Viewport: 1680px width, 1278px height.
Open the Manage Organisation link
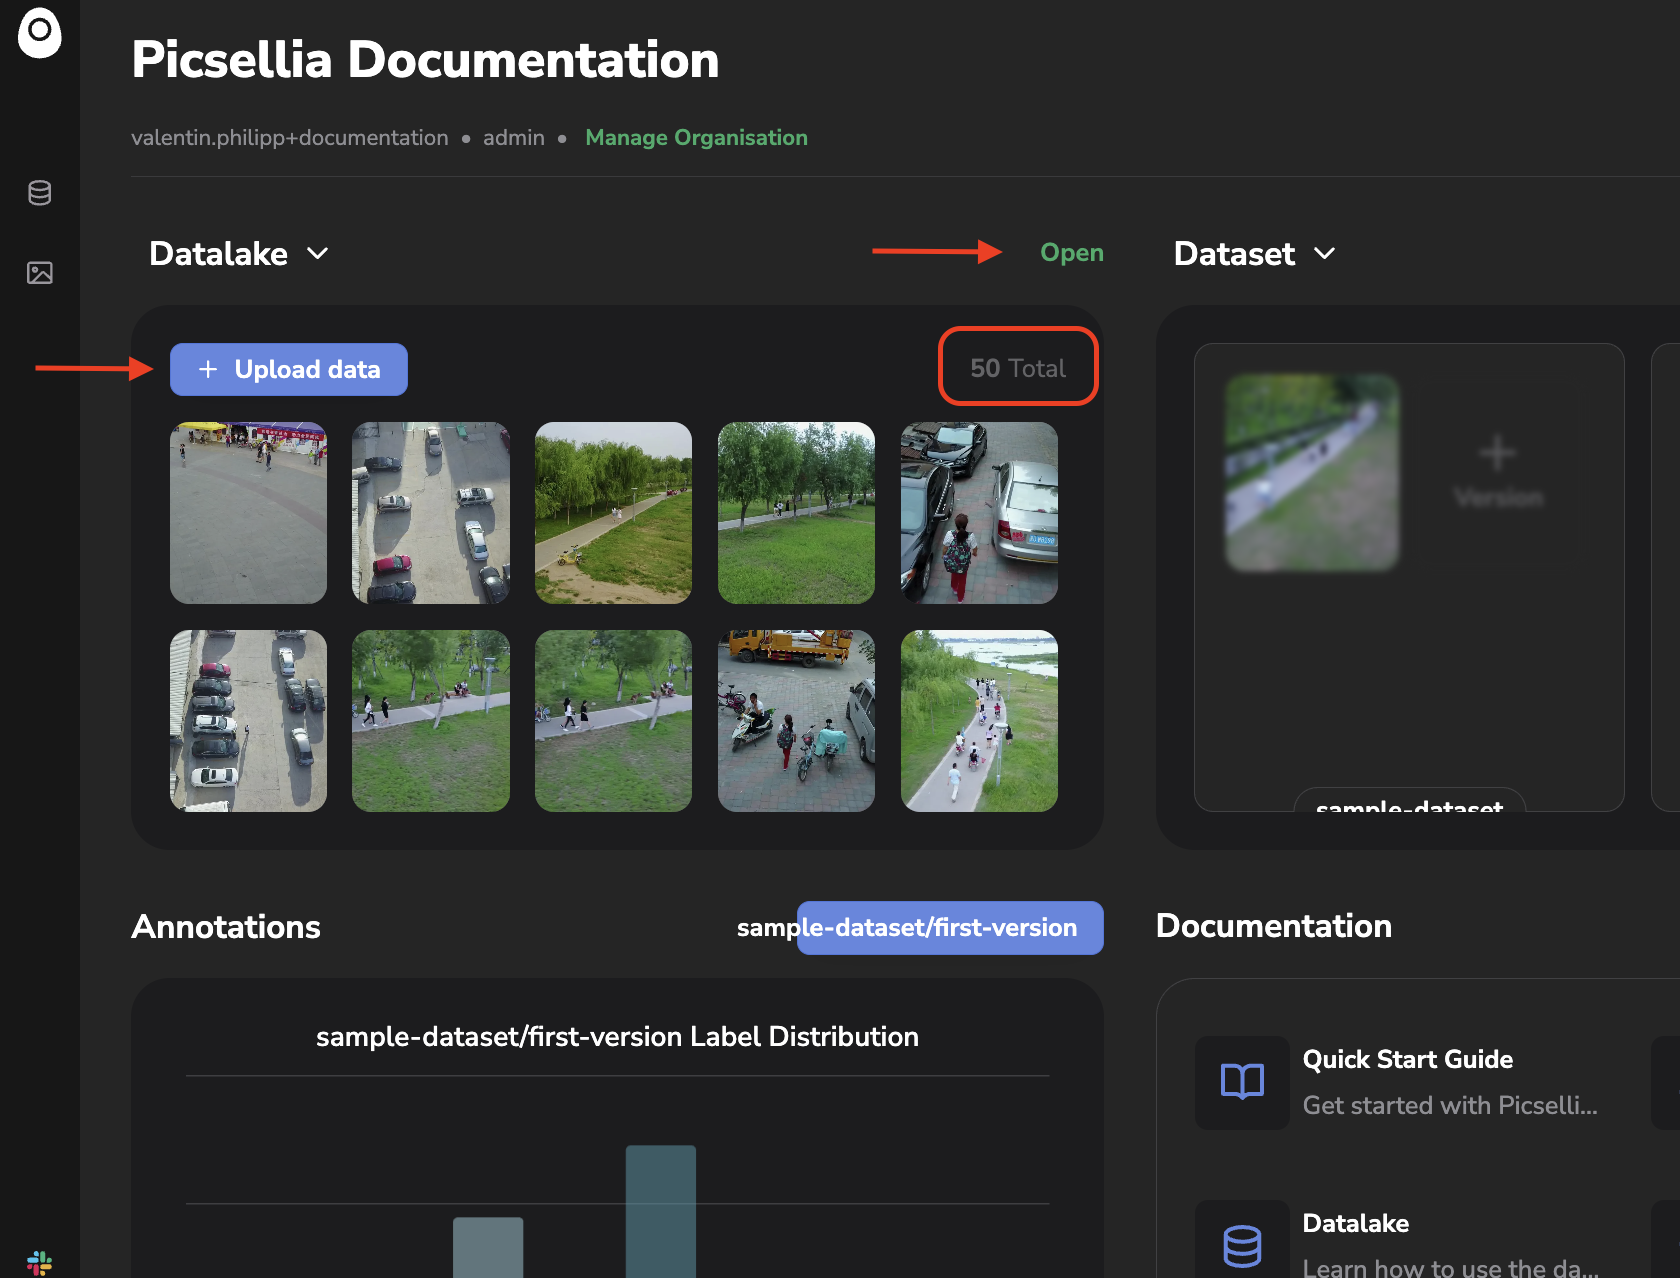697,138
